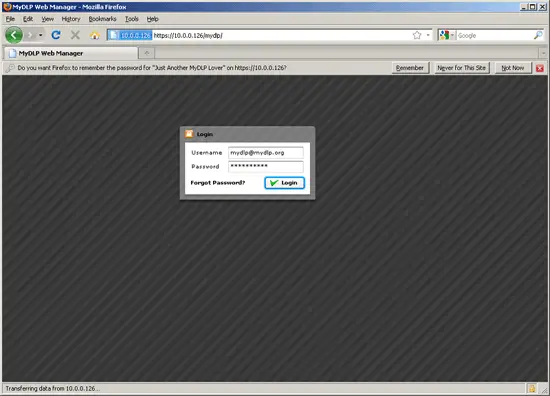550x396 pixels.
Task: Click the key icon in notification bar
Action: pos(10,68)
